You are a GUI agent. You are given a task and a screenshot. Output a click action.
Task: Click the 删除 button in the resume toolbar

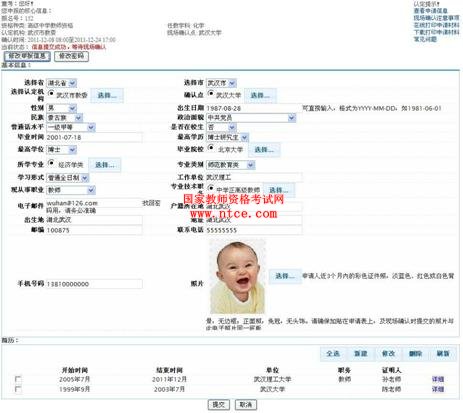tap(416, 353)
